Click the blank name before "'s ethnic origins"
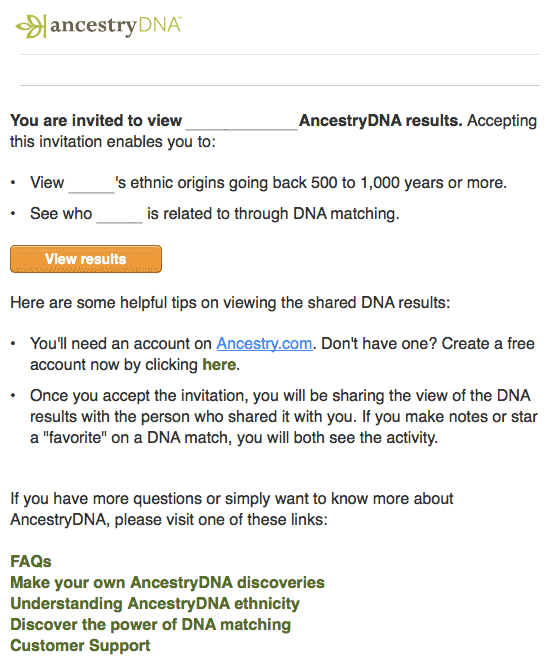The height and width of the screenshot is (662, 559). [91, 187]
